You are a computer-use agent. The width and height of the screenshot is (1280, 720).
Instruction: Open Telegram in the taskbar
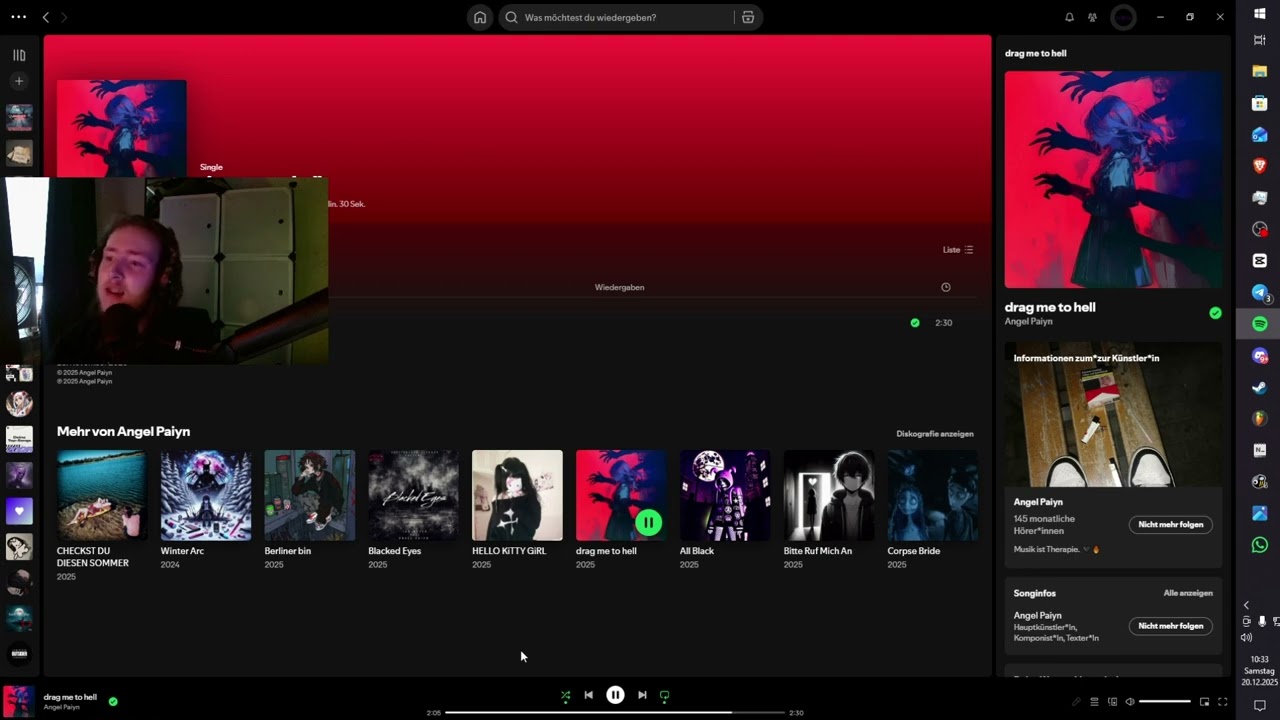pos(1260,292)
